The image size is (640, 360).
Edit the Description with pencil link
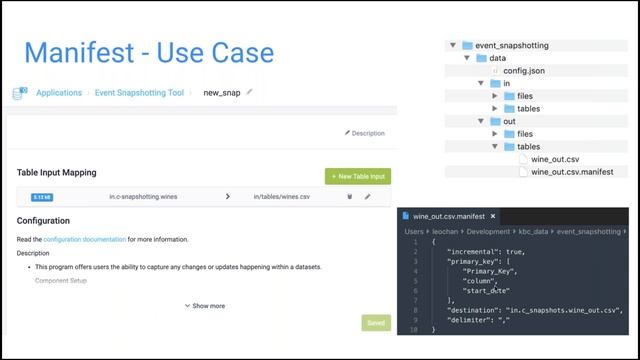click(x=364, y=133)
